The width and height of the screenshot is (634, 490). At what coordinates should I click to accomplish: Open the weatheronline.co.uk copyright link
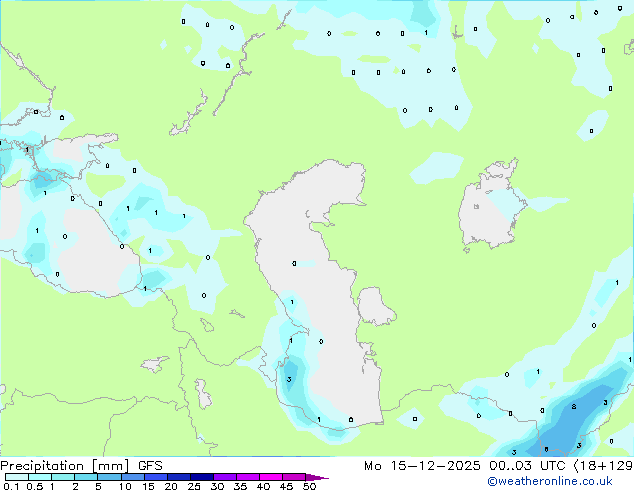pyautogui.click(x=550, y=481)
